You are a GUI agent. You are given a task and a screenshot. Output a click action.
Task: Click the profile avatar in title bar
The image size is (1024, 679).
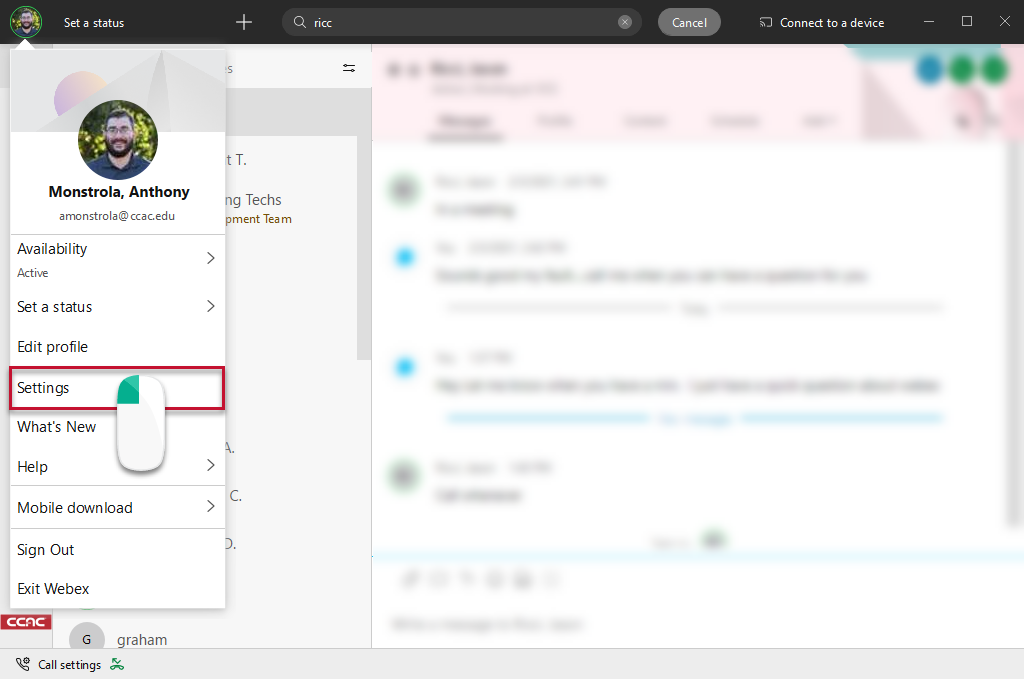26,22
